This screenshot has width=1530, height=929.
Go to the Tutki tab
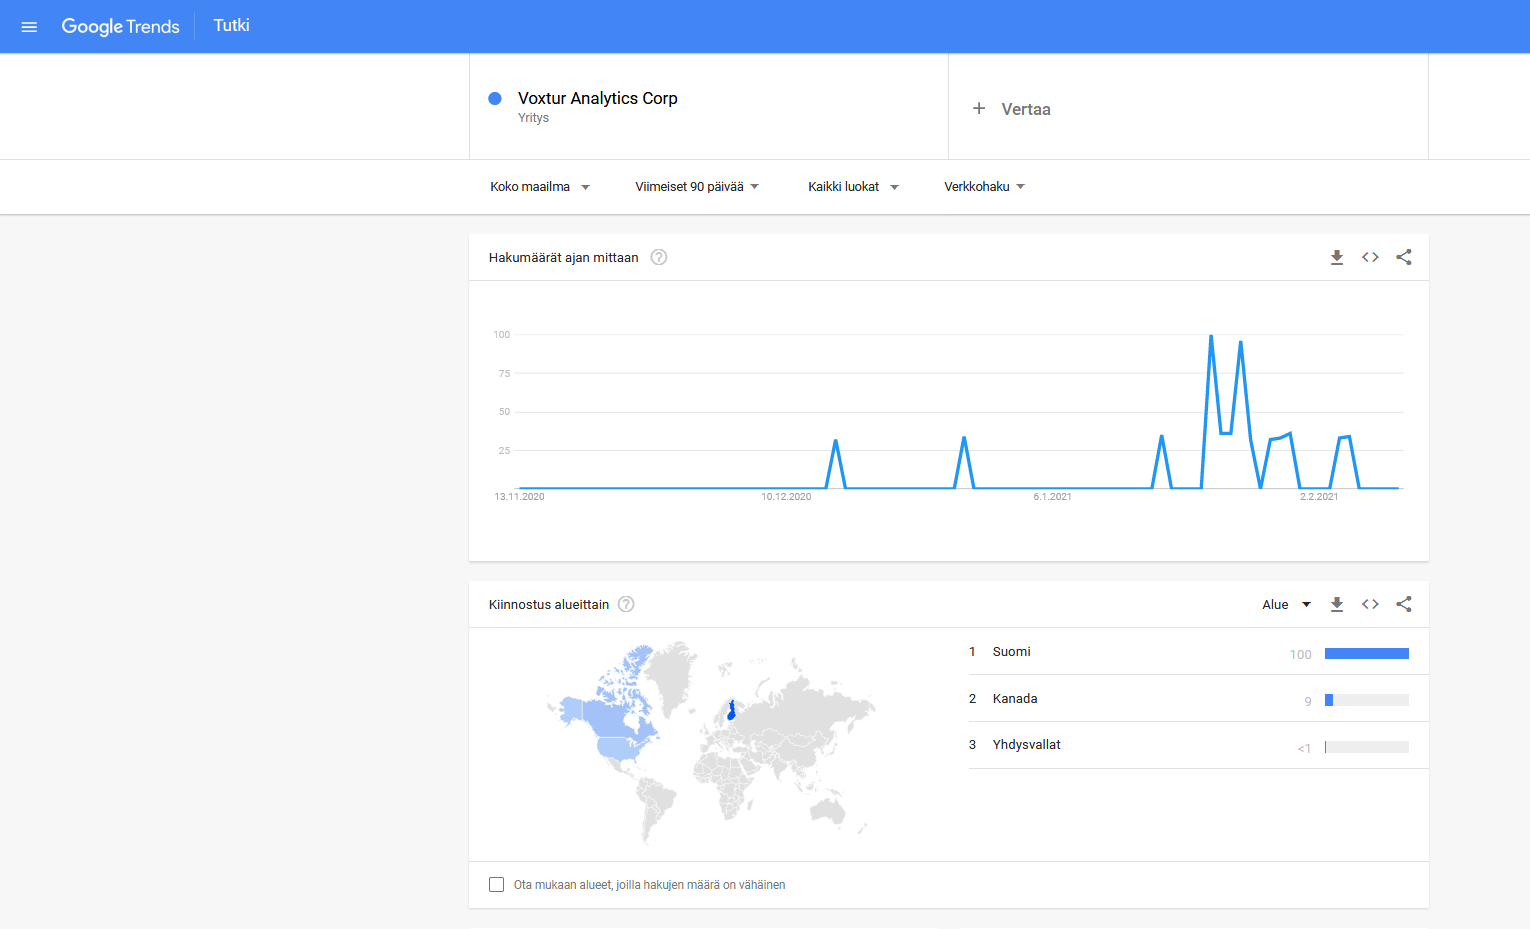click(231, 26)
